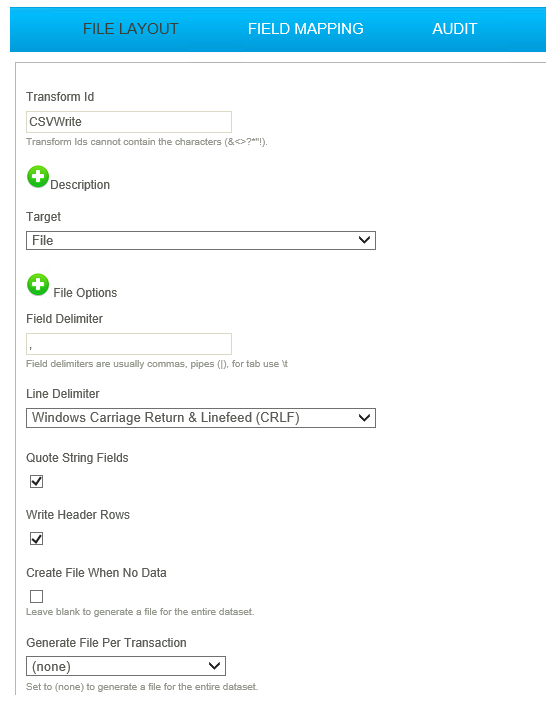Click the Target dropdown arrow

point(365,240)
